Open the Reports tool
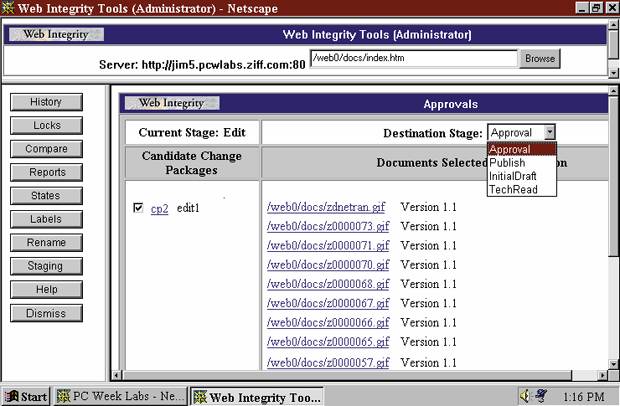620x406 pixels. [46, 172]
